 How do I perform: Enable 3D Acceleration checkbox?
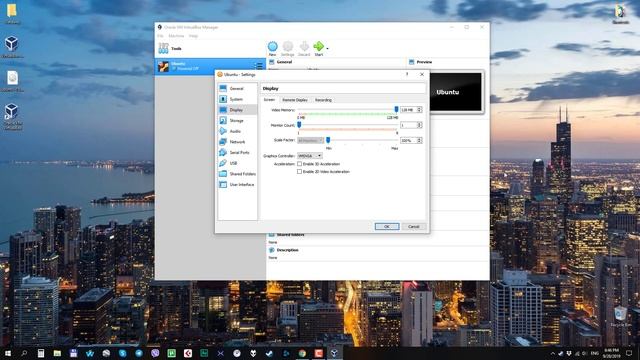(300, 164)
